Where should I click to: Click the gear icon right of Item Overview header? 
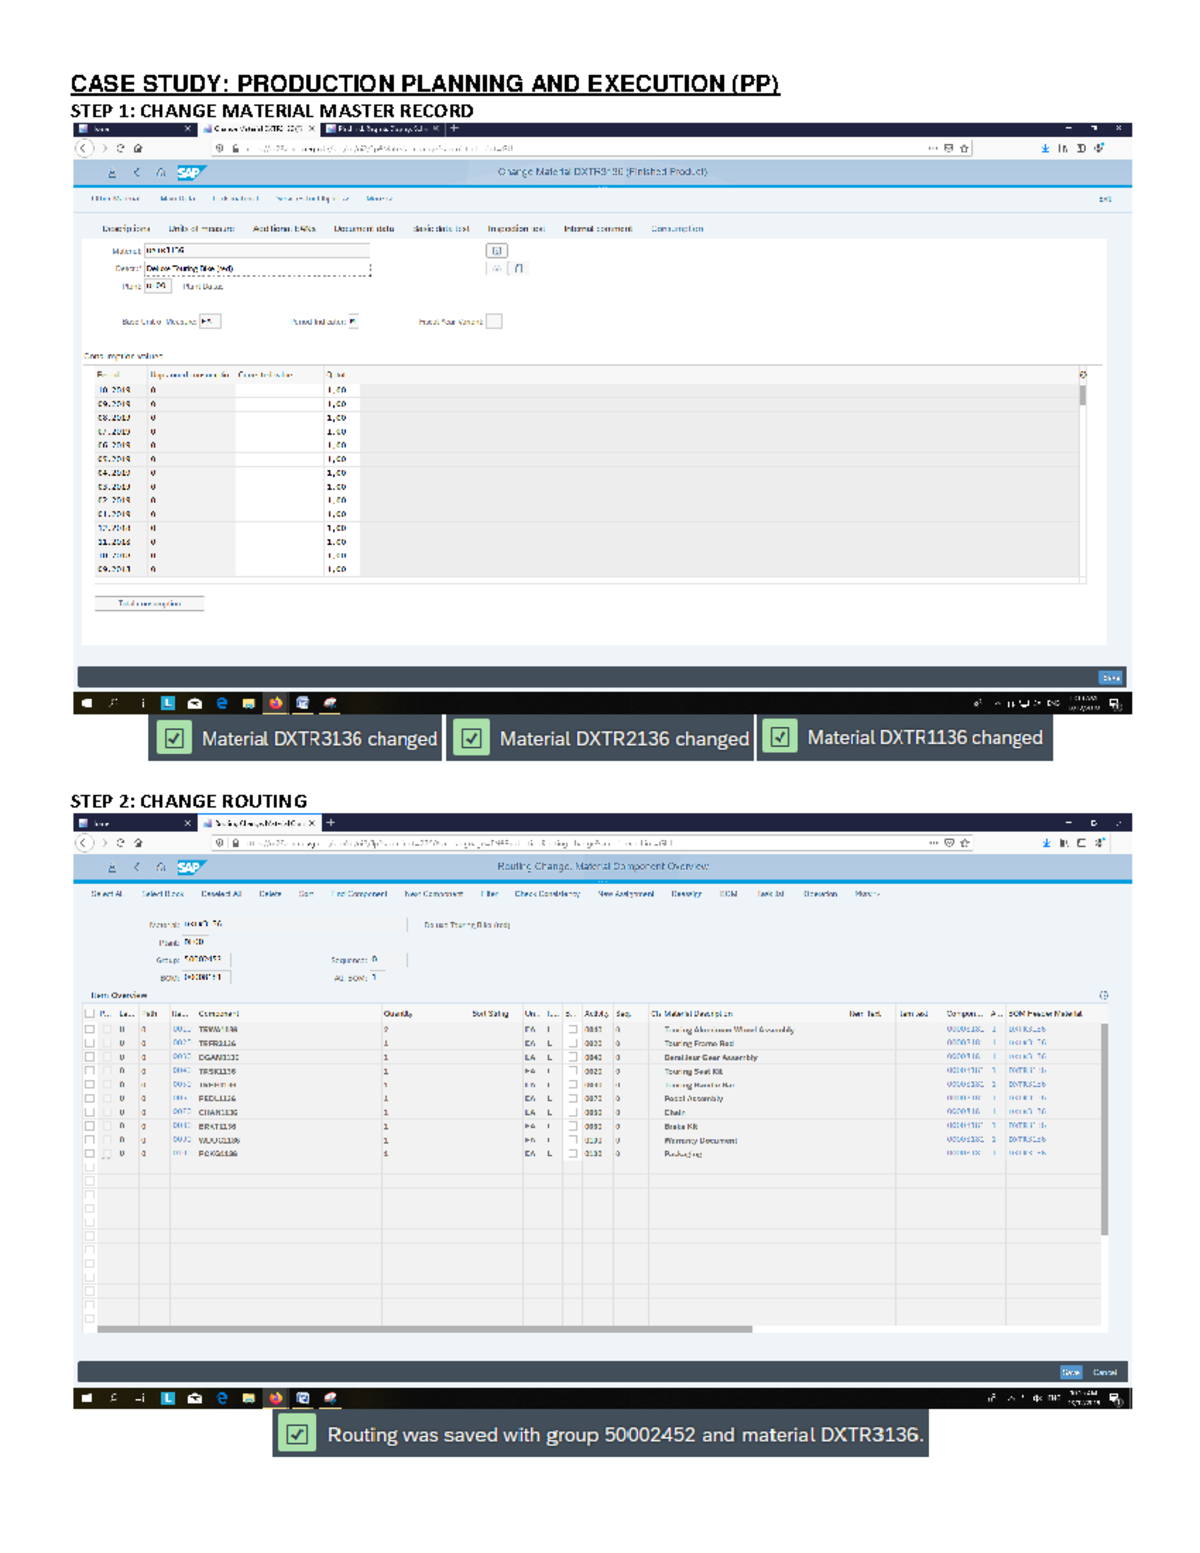pos(1103,996)
